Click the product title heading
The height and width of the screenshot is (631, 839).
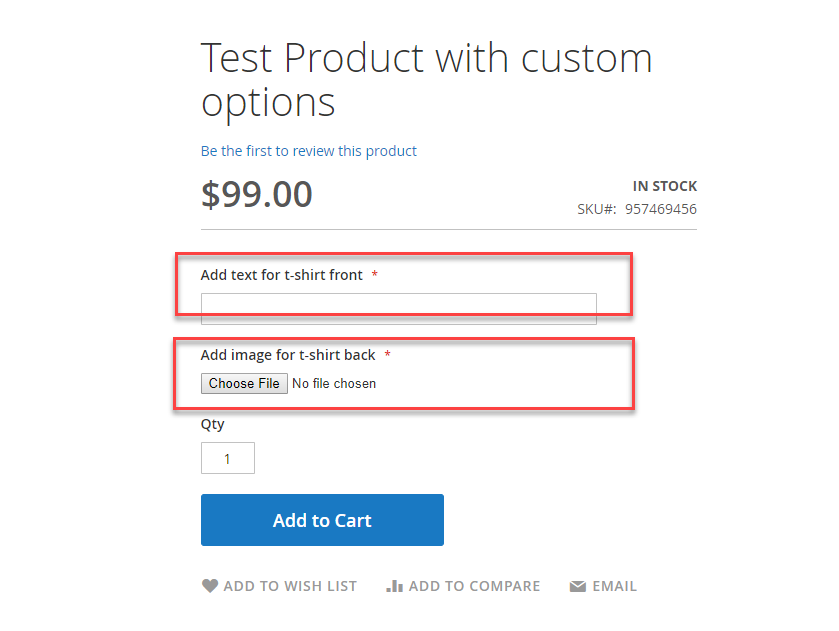pos(426,80)
